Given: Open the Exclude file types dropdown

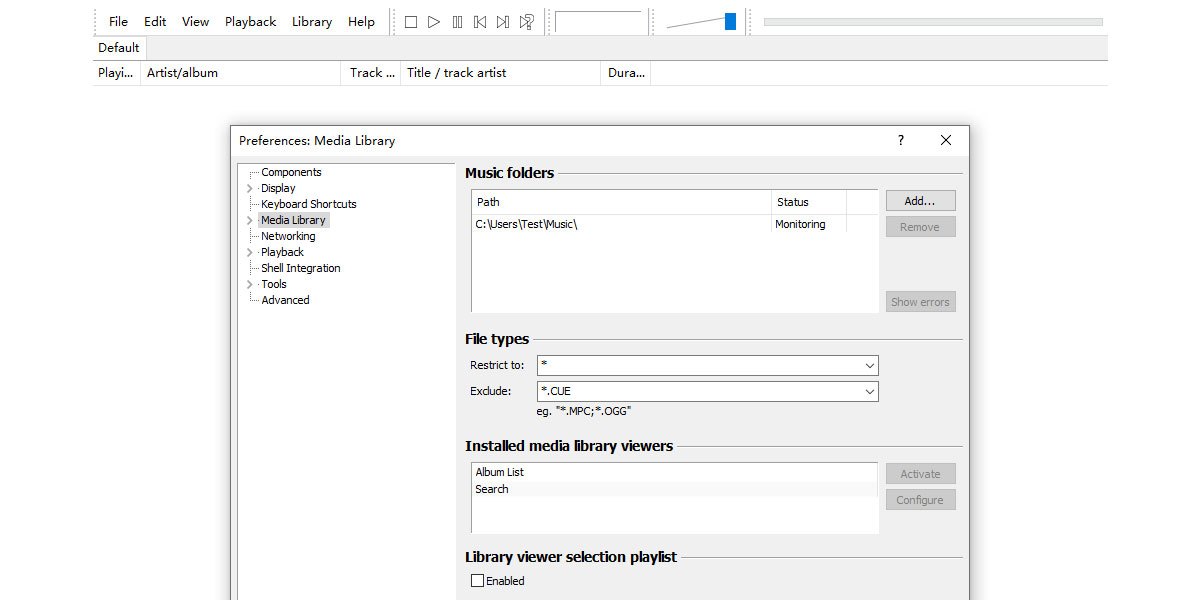Looking at the screenshot, I should [x=869, y=390].
